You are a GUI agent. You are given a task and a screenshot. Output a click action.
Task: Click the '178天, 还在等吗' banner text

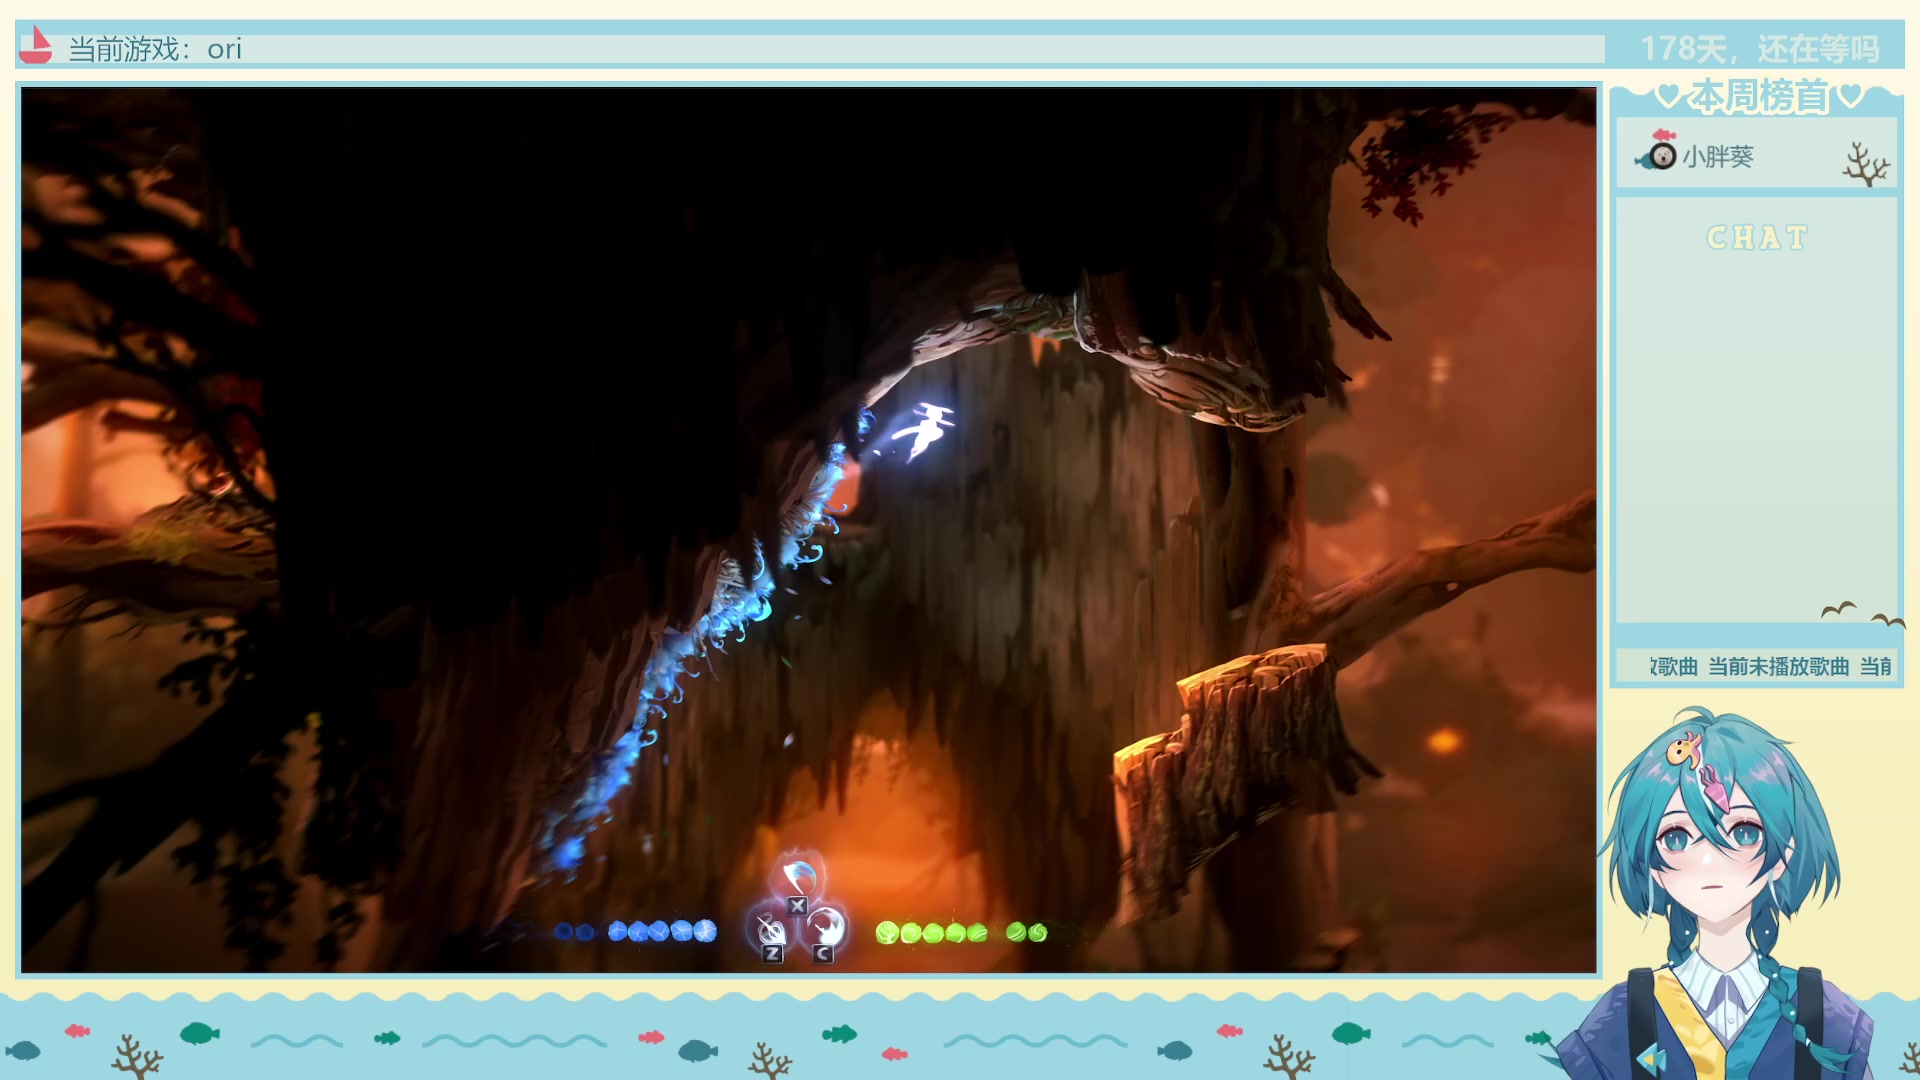(x=1759, y=48)
